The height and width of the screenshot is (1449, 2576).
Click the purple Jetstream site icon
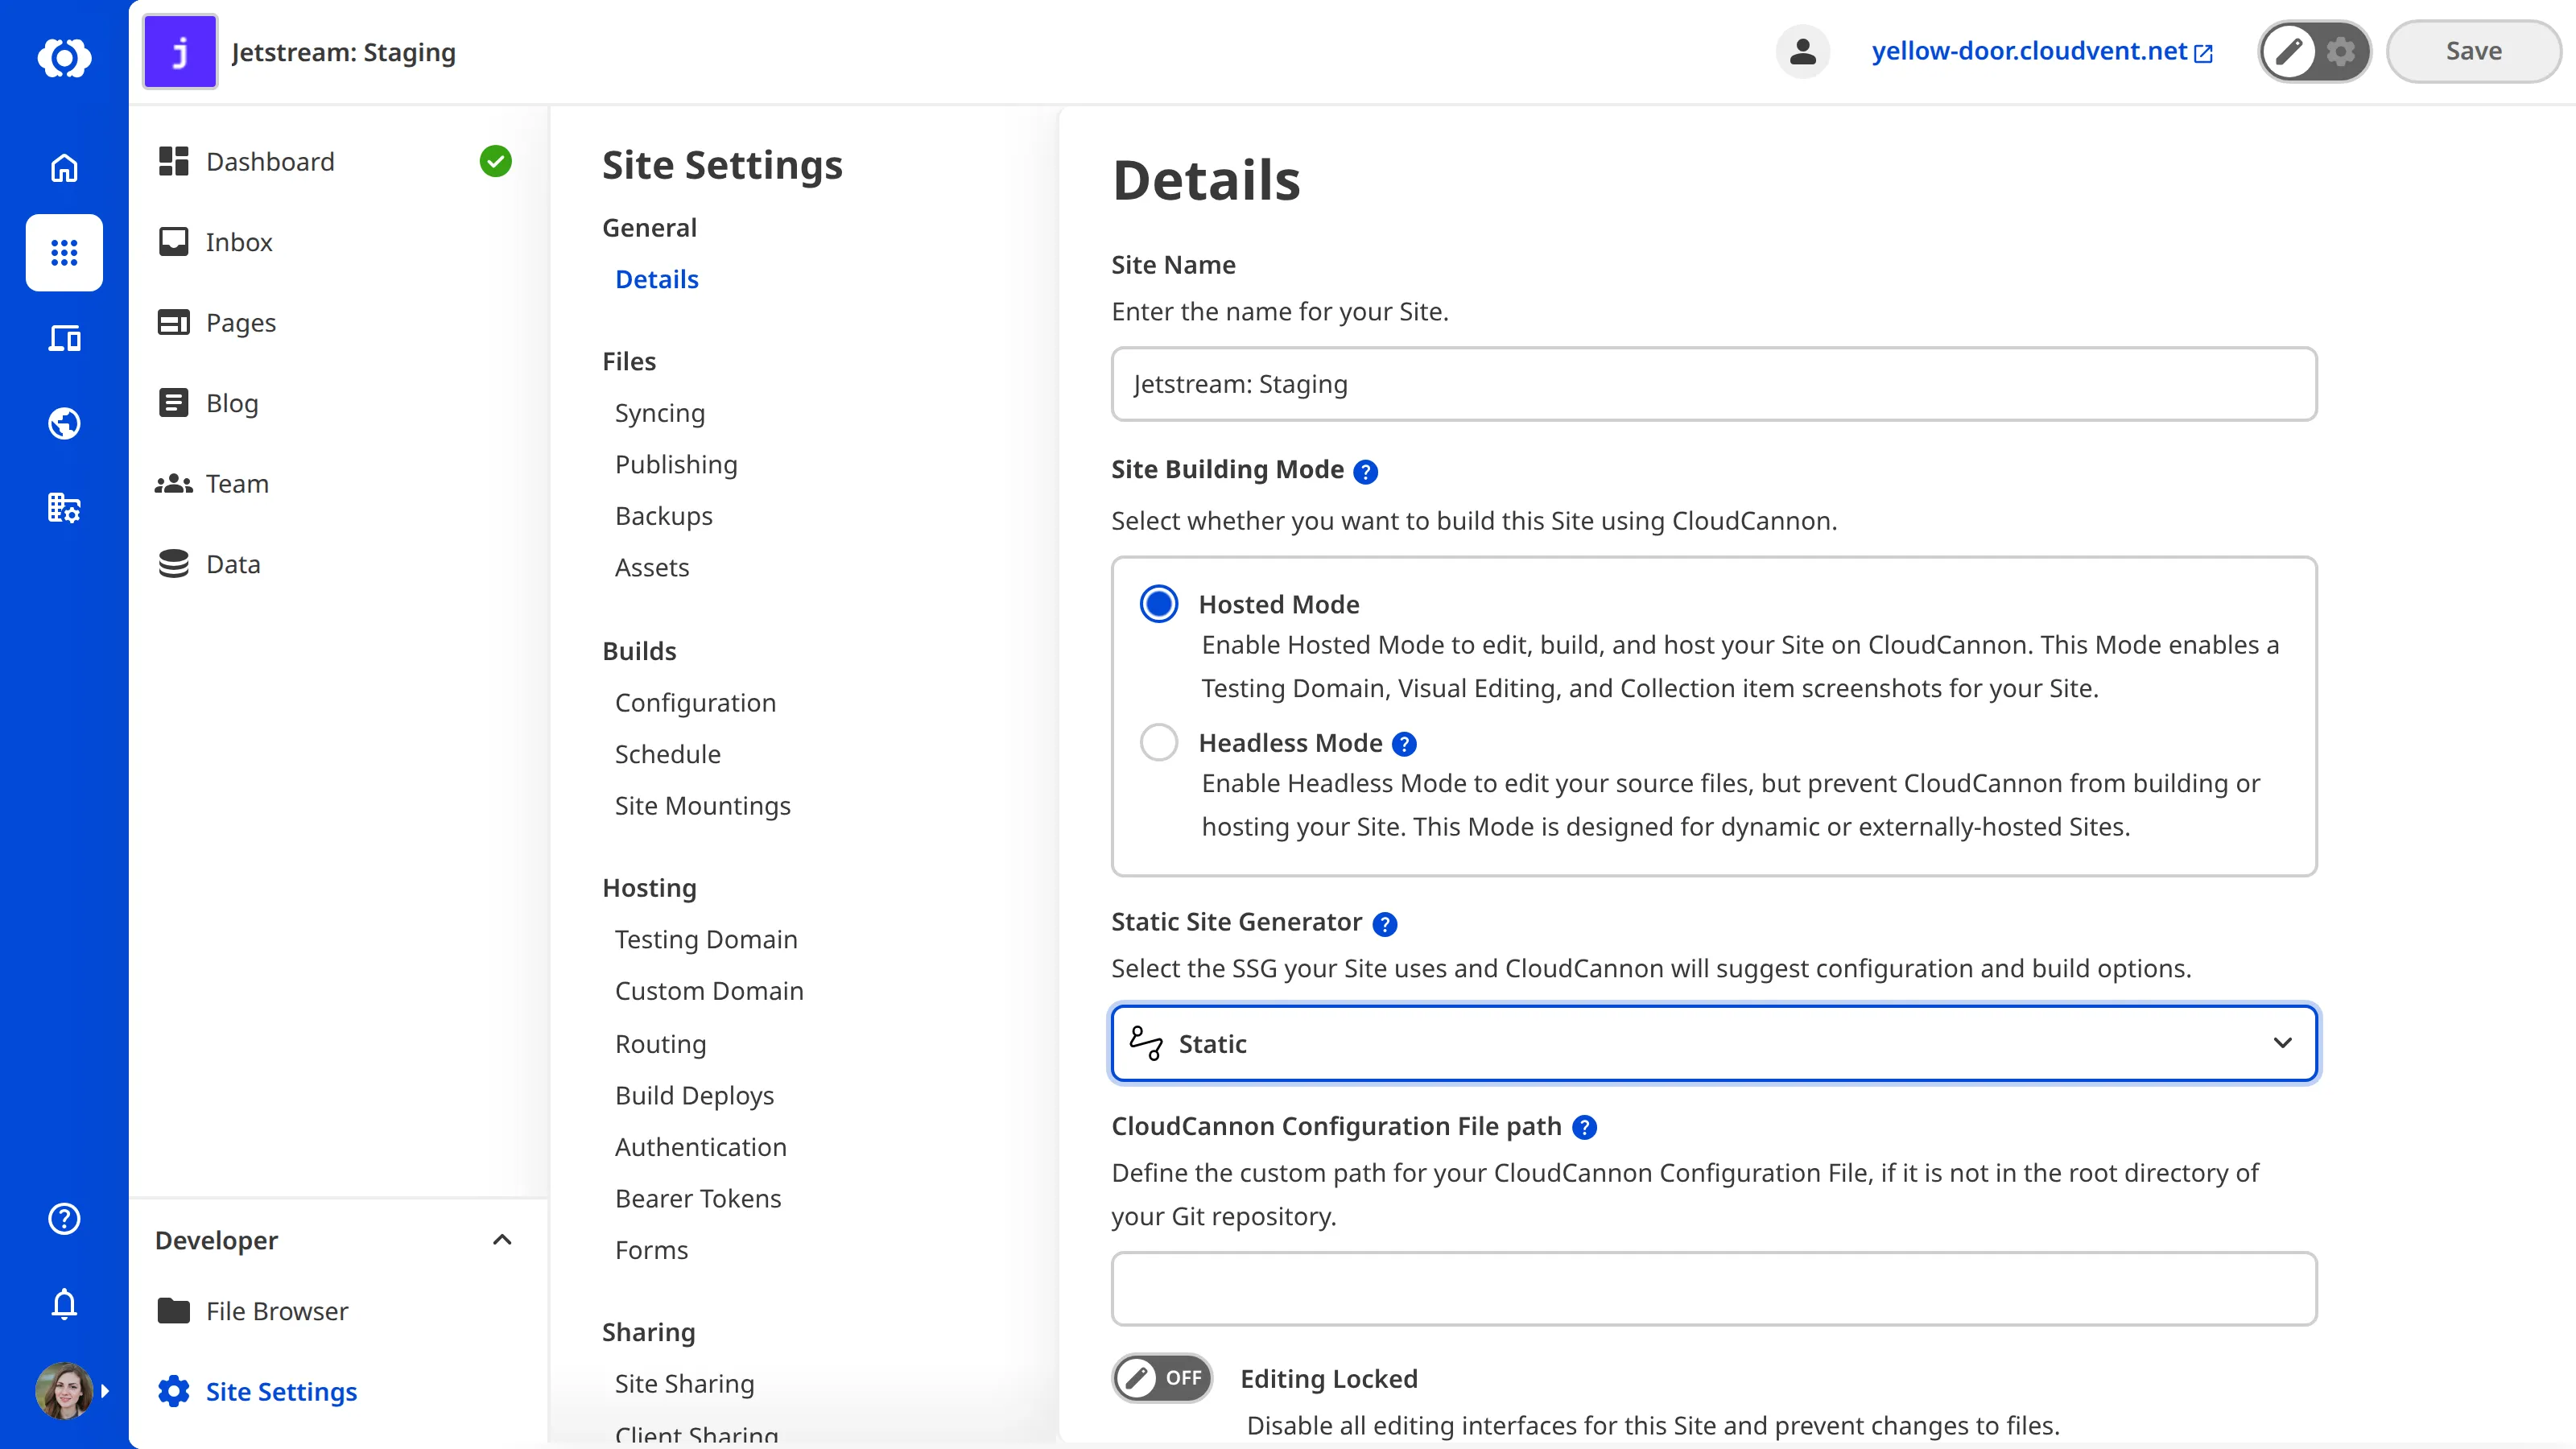pos(180,51)
